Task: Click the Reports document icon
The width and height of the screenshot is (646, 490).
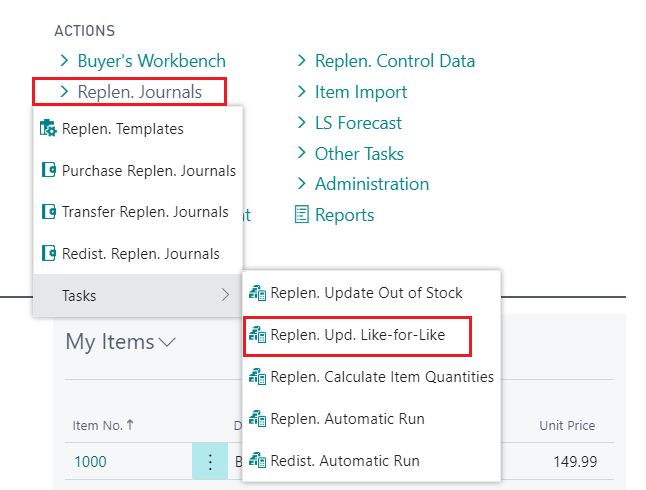Action: 302,215
